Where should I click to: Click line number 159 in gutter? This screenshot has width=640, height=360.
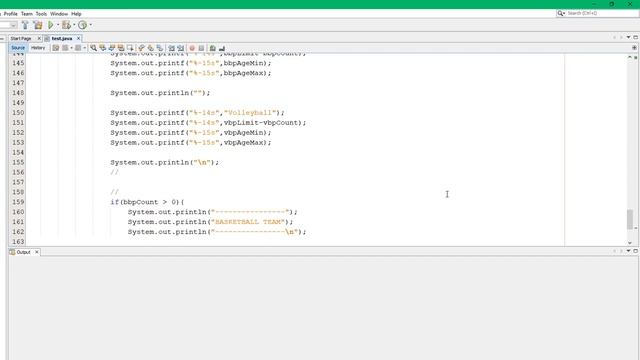(18, 202)
